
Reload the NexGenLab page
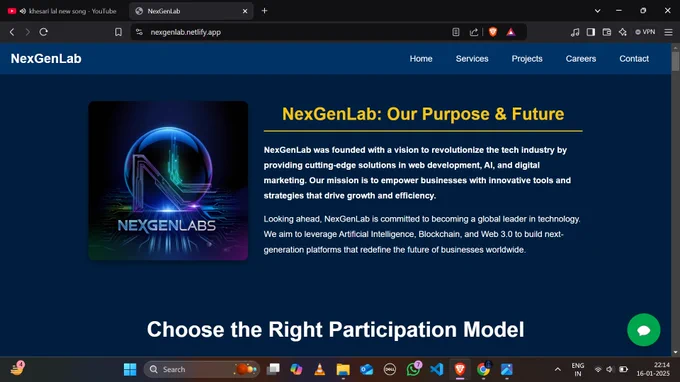click(43, 32)
